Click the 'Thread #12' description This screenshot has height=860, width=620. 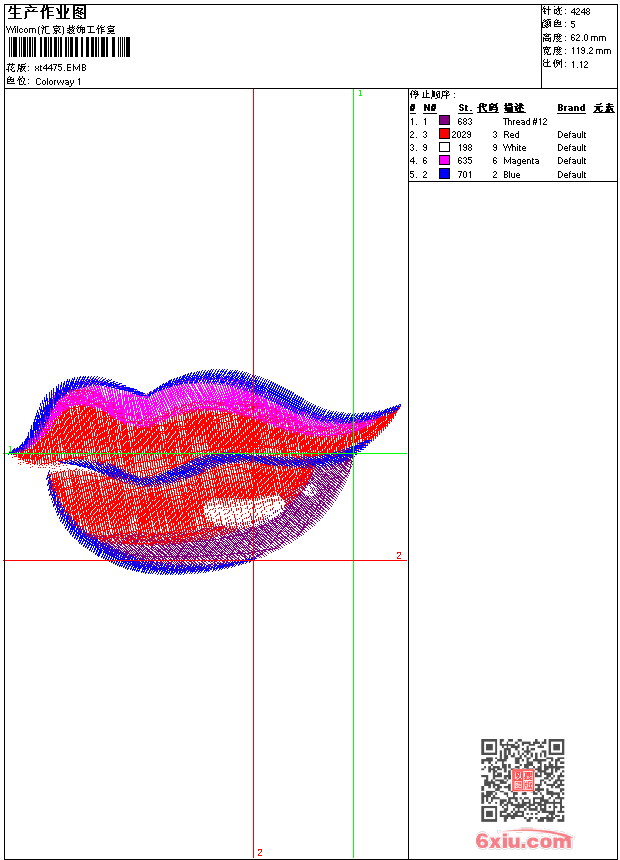[525, 122]
